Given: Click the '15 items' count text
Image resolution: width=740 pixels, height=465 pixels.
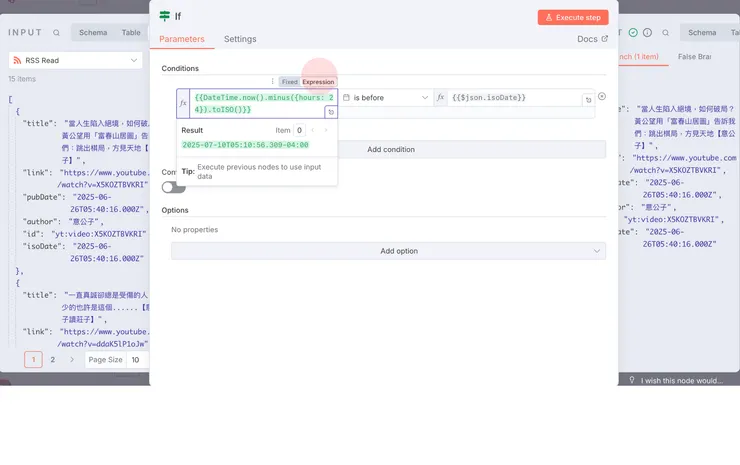Looking at the screenshot, I should pos(22,79).
